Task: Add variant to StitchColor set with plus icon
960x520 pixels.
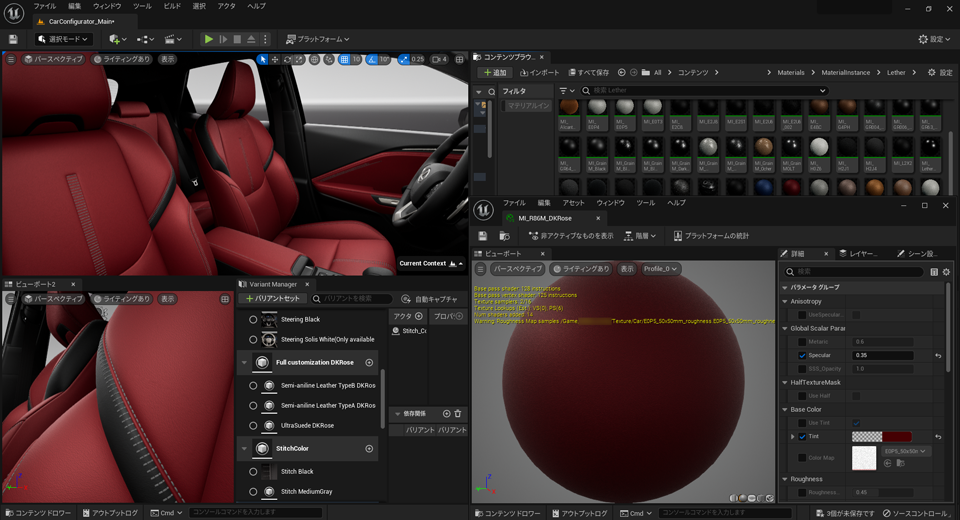Action: coord(369,449)
